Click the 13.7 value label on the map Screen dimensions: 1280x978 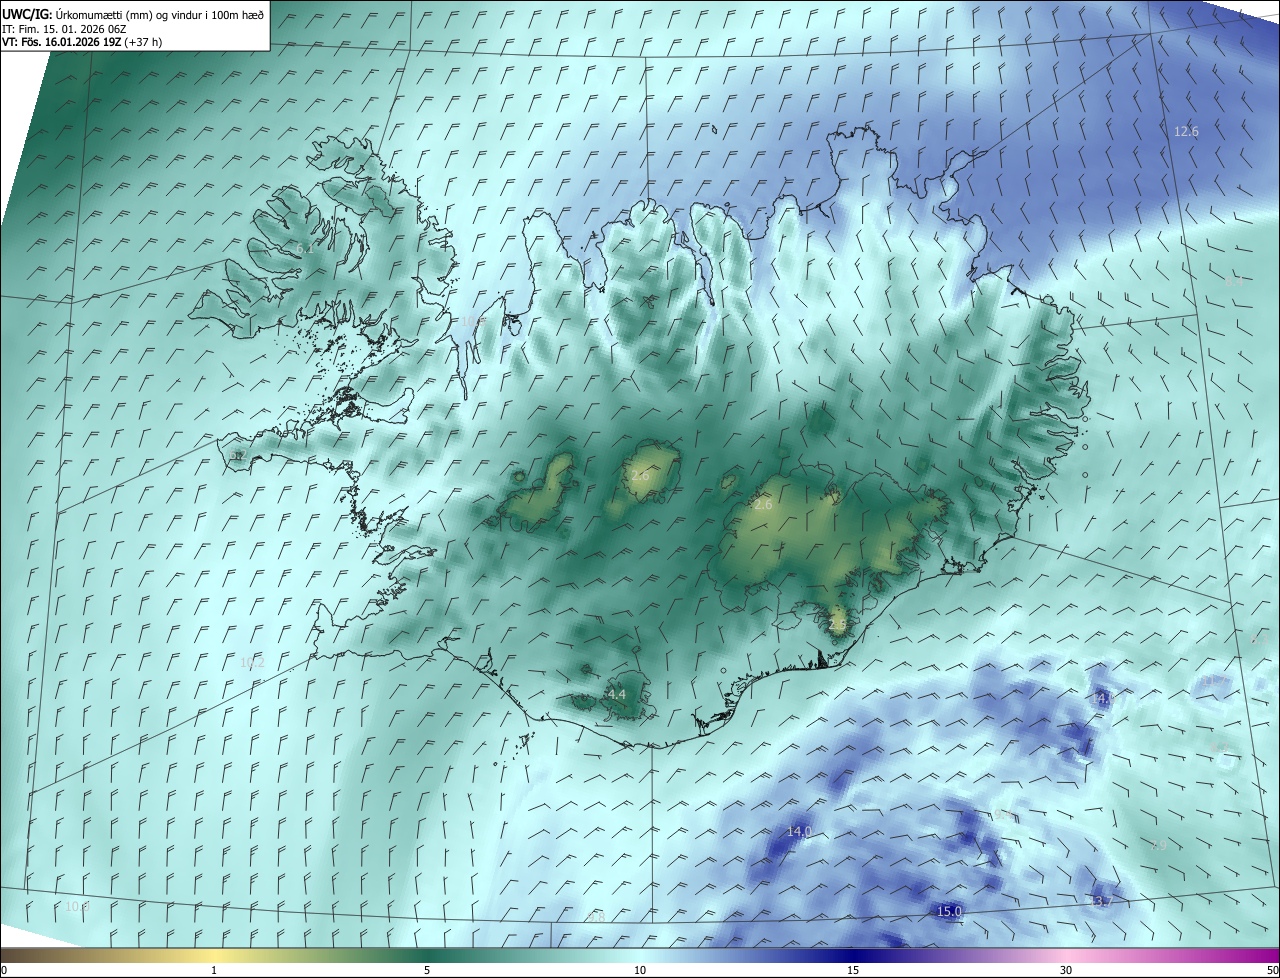coord(1100,901)
